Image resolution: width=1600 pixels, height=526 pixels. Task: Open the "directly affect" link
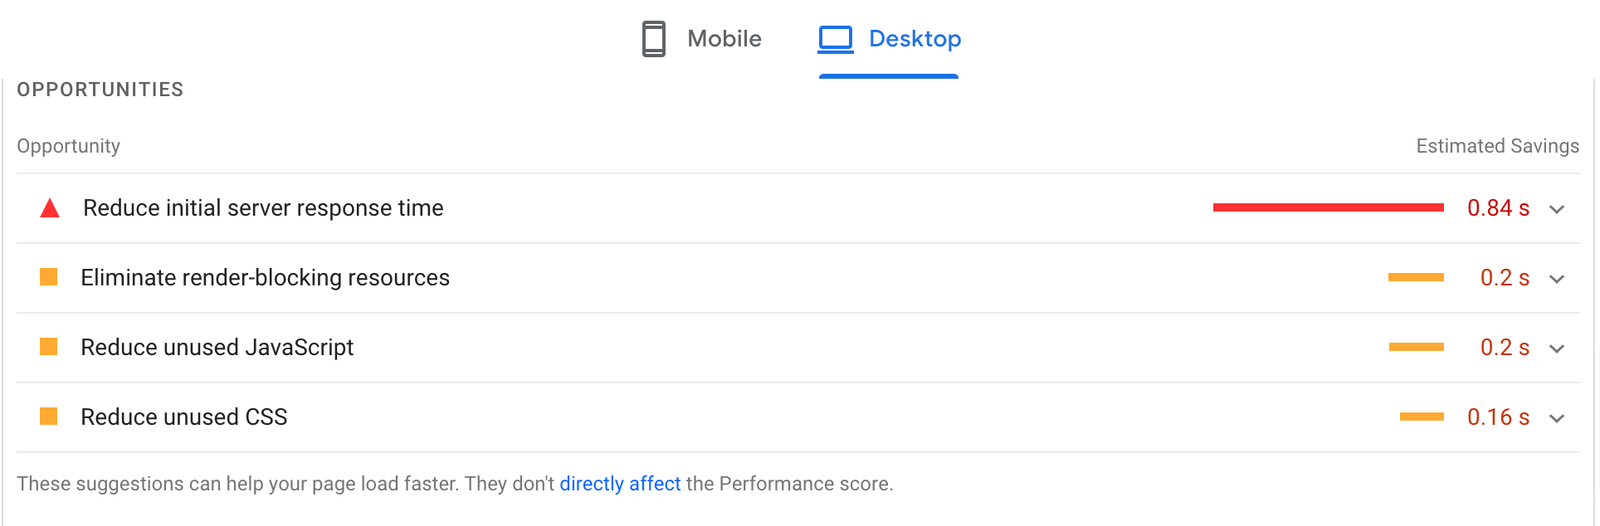(620, 484)
